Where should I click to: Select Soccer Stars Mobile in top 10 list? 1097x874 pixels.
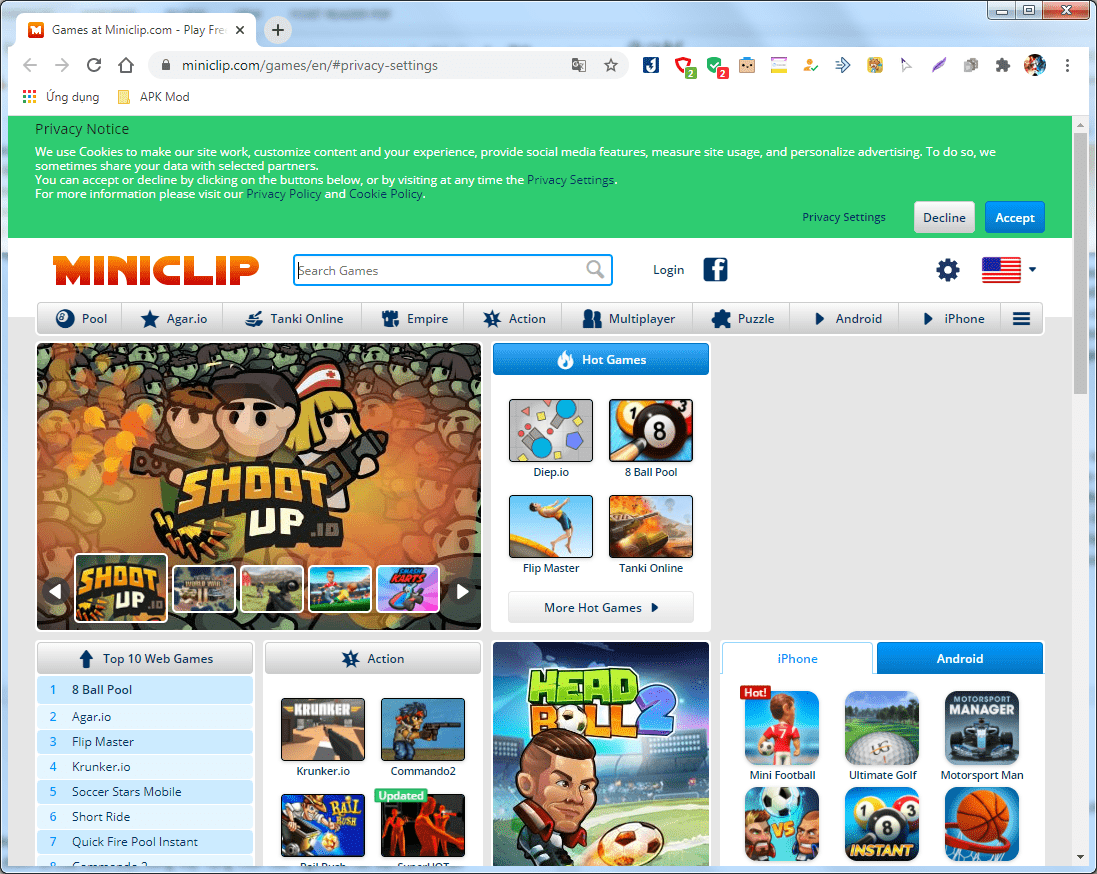click(145, 792)
